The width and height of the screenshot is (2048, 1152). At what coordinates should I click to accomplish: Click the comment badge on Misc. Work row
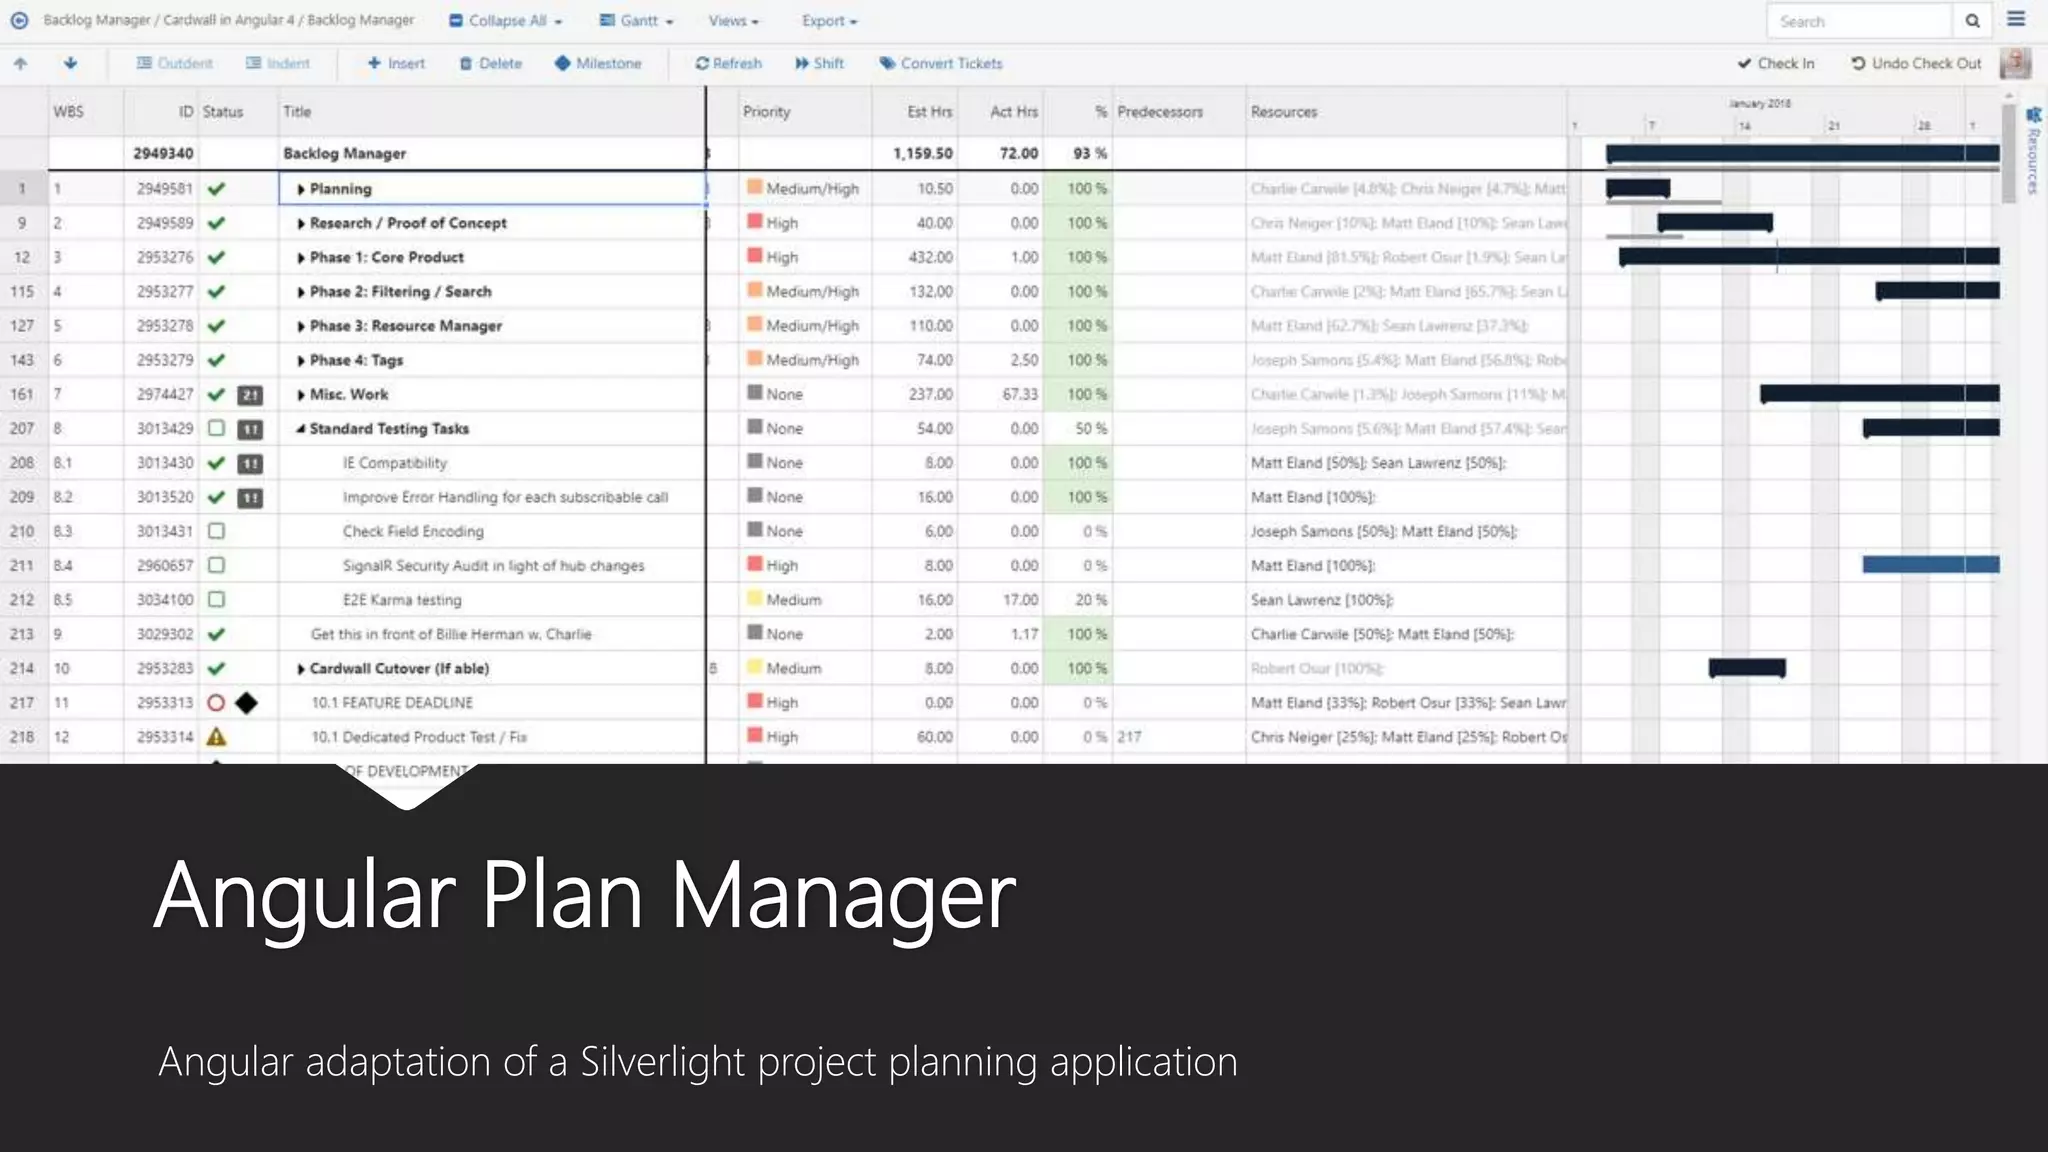pyautogui.click(x=250, y=395)
